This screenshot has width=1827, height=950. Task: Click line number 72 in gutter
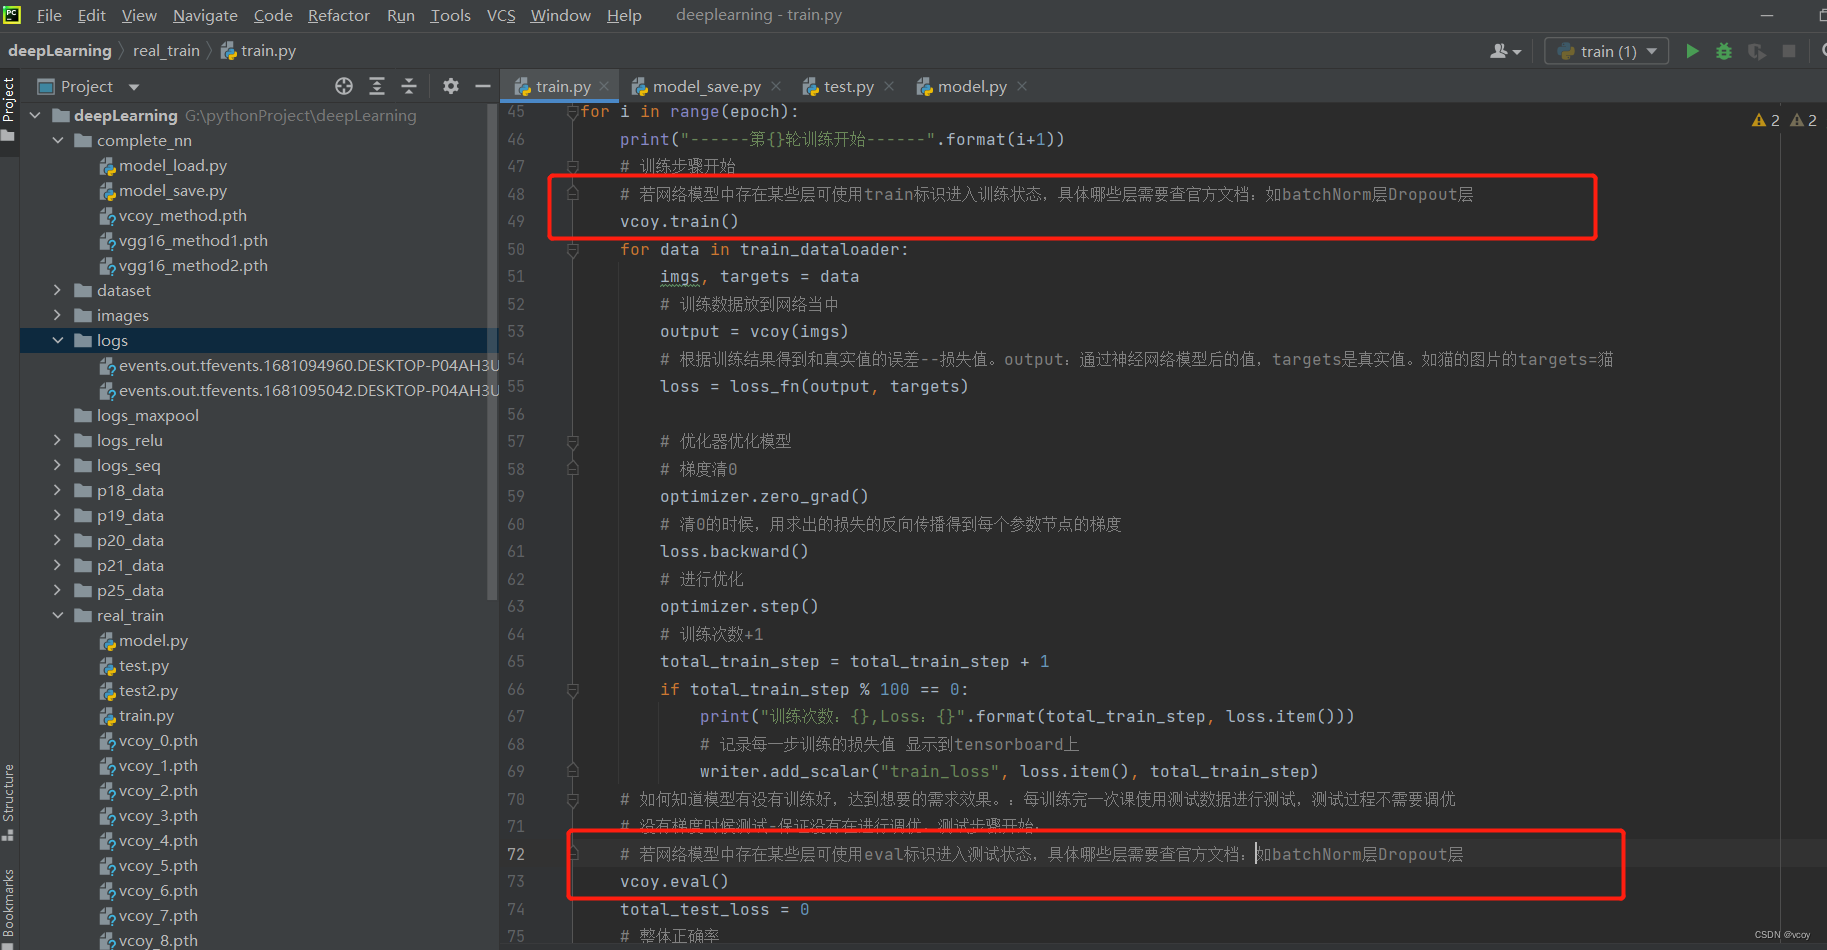point(516,854)
